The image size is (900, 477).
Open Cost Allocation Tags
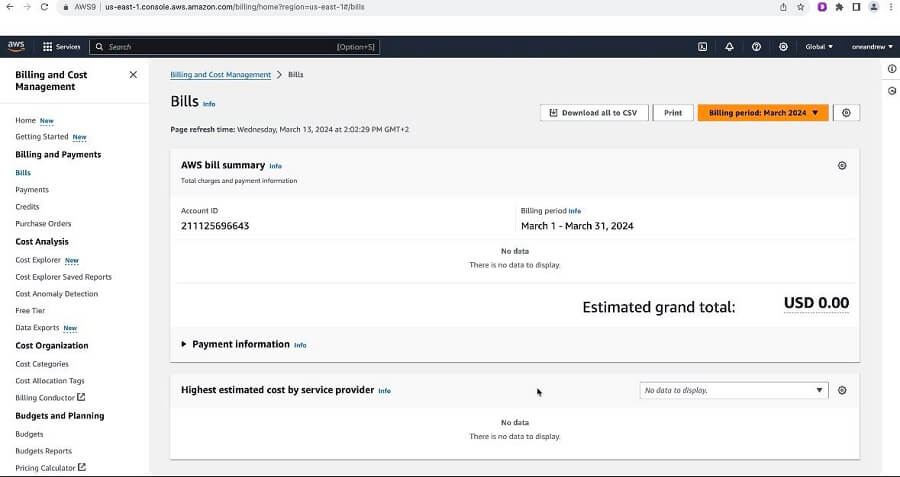click(x=50, y=381)
